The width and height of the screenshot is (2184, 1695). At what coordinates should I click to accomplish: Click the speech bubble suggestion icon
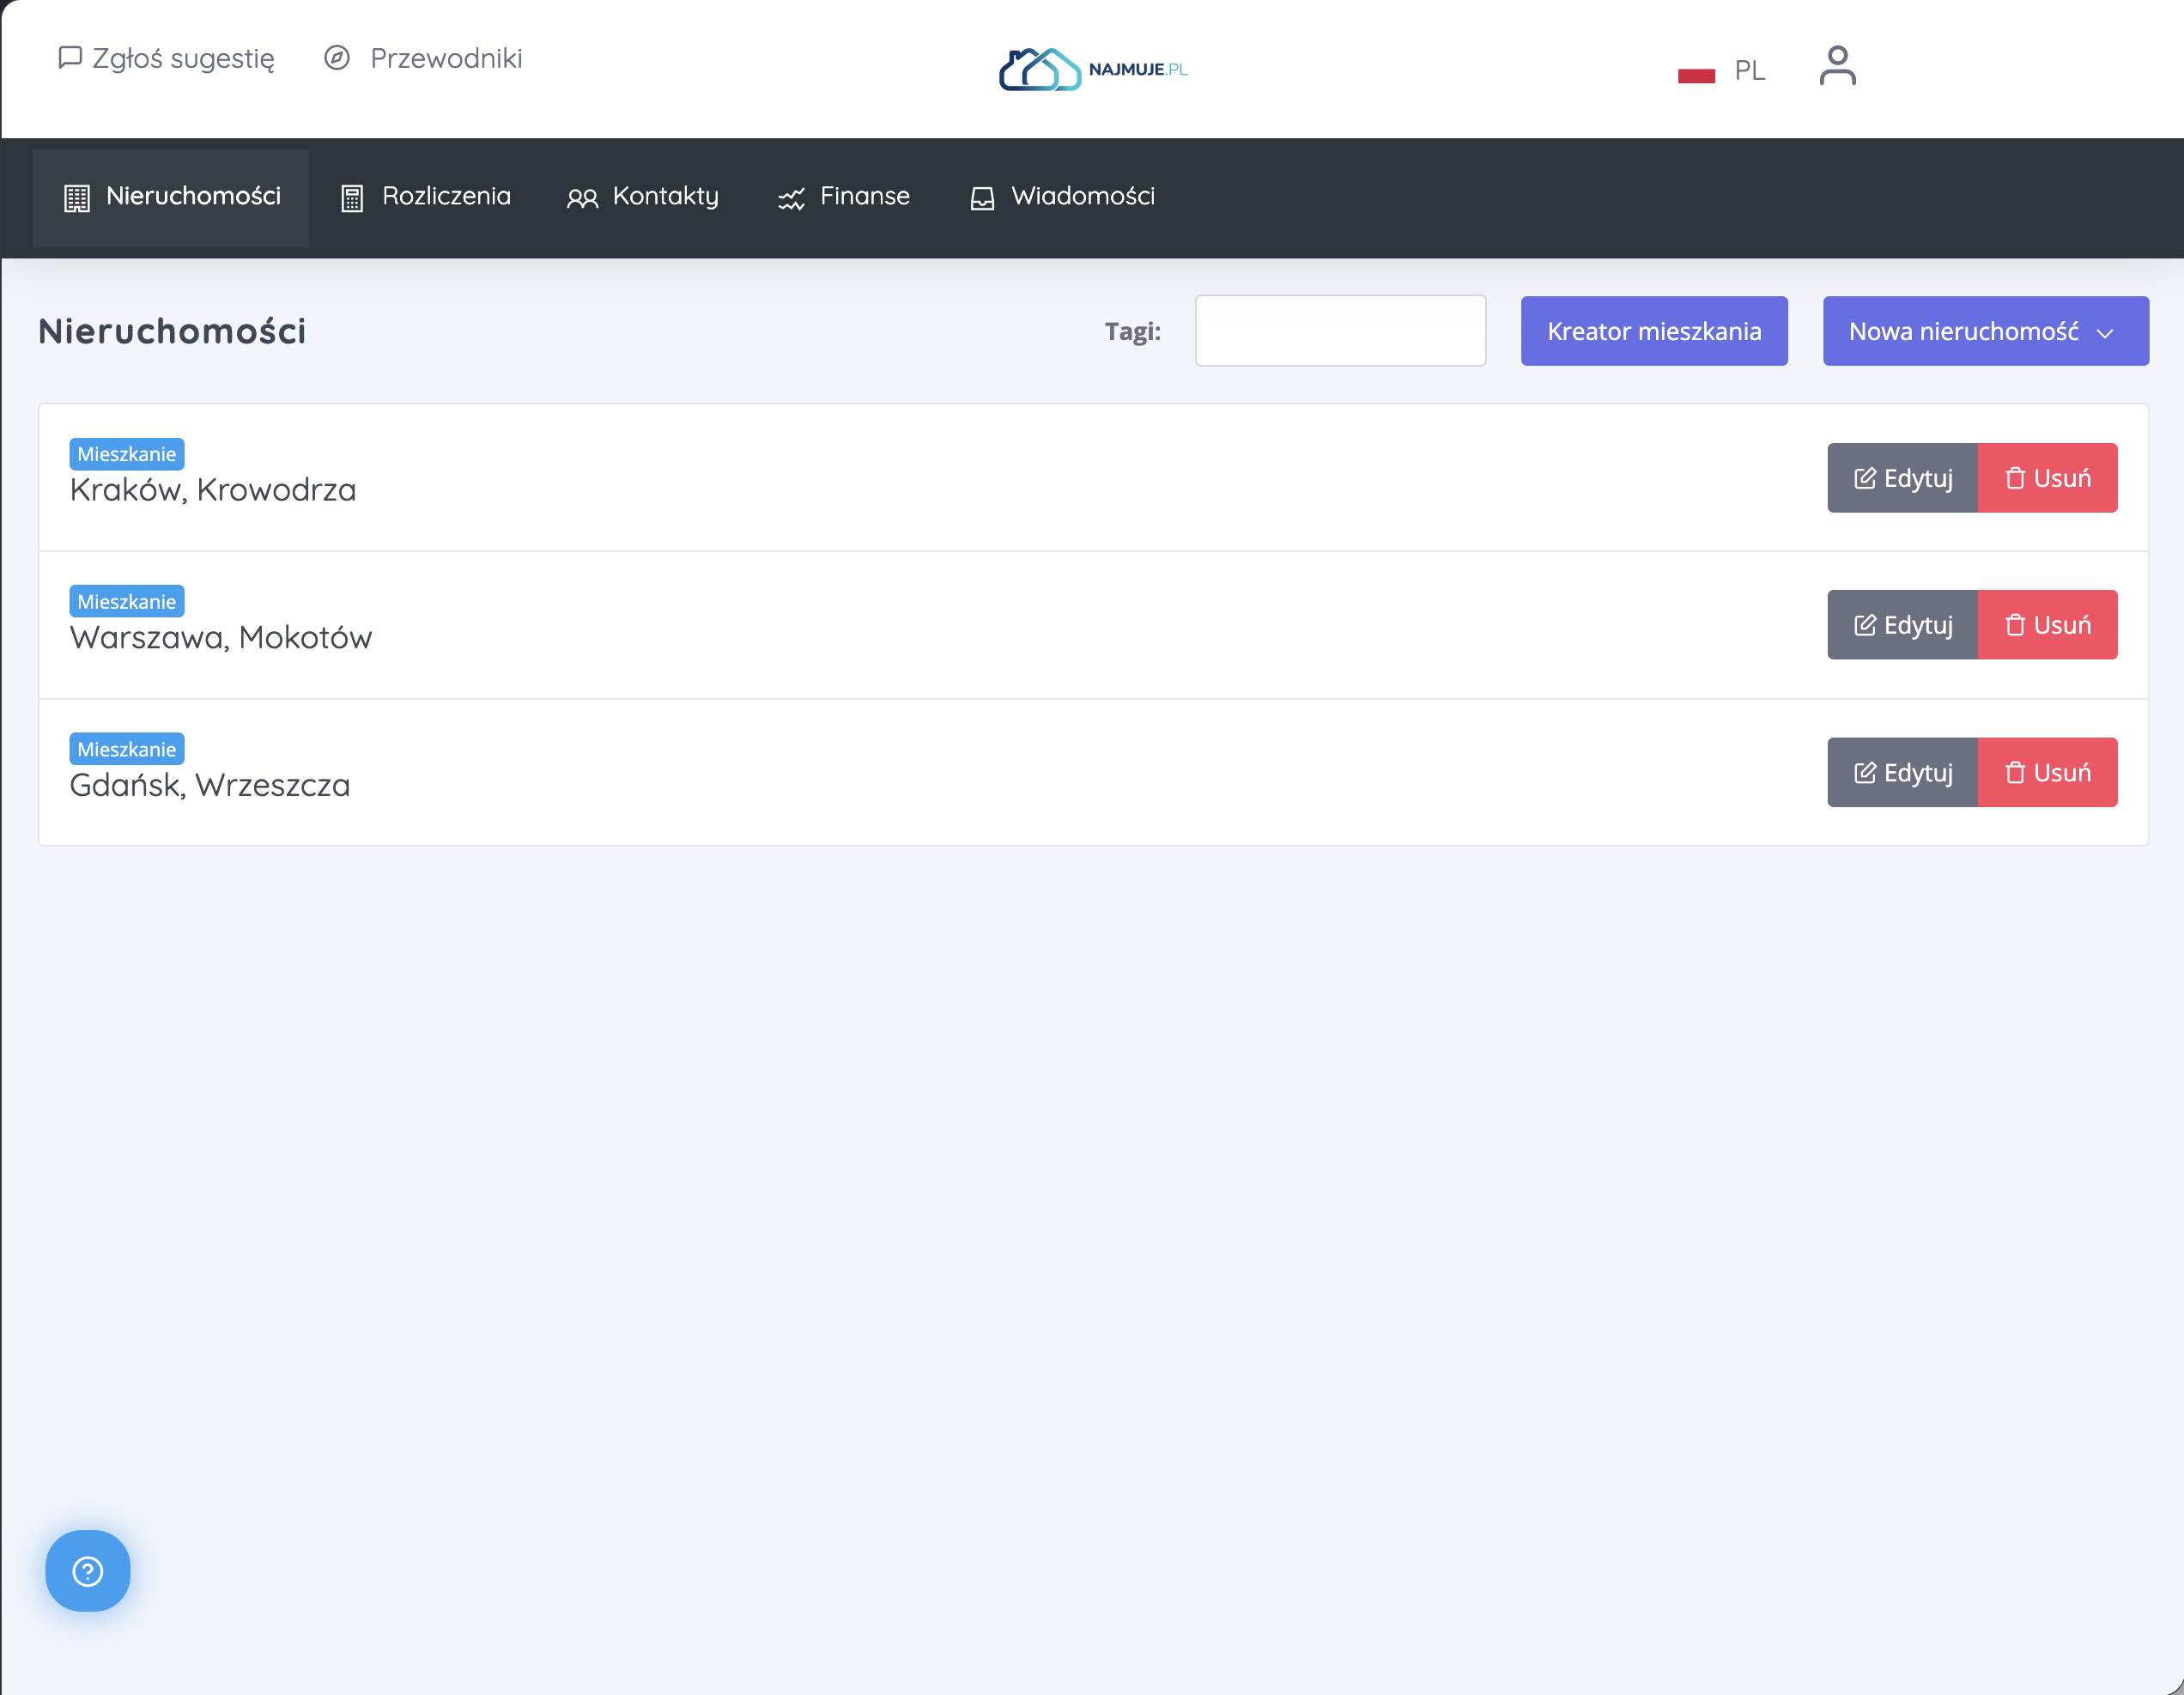click(x=69, y=58)
